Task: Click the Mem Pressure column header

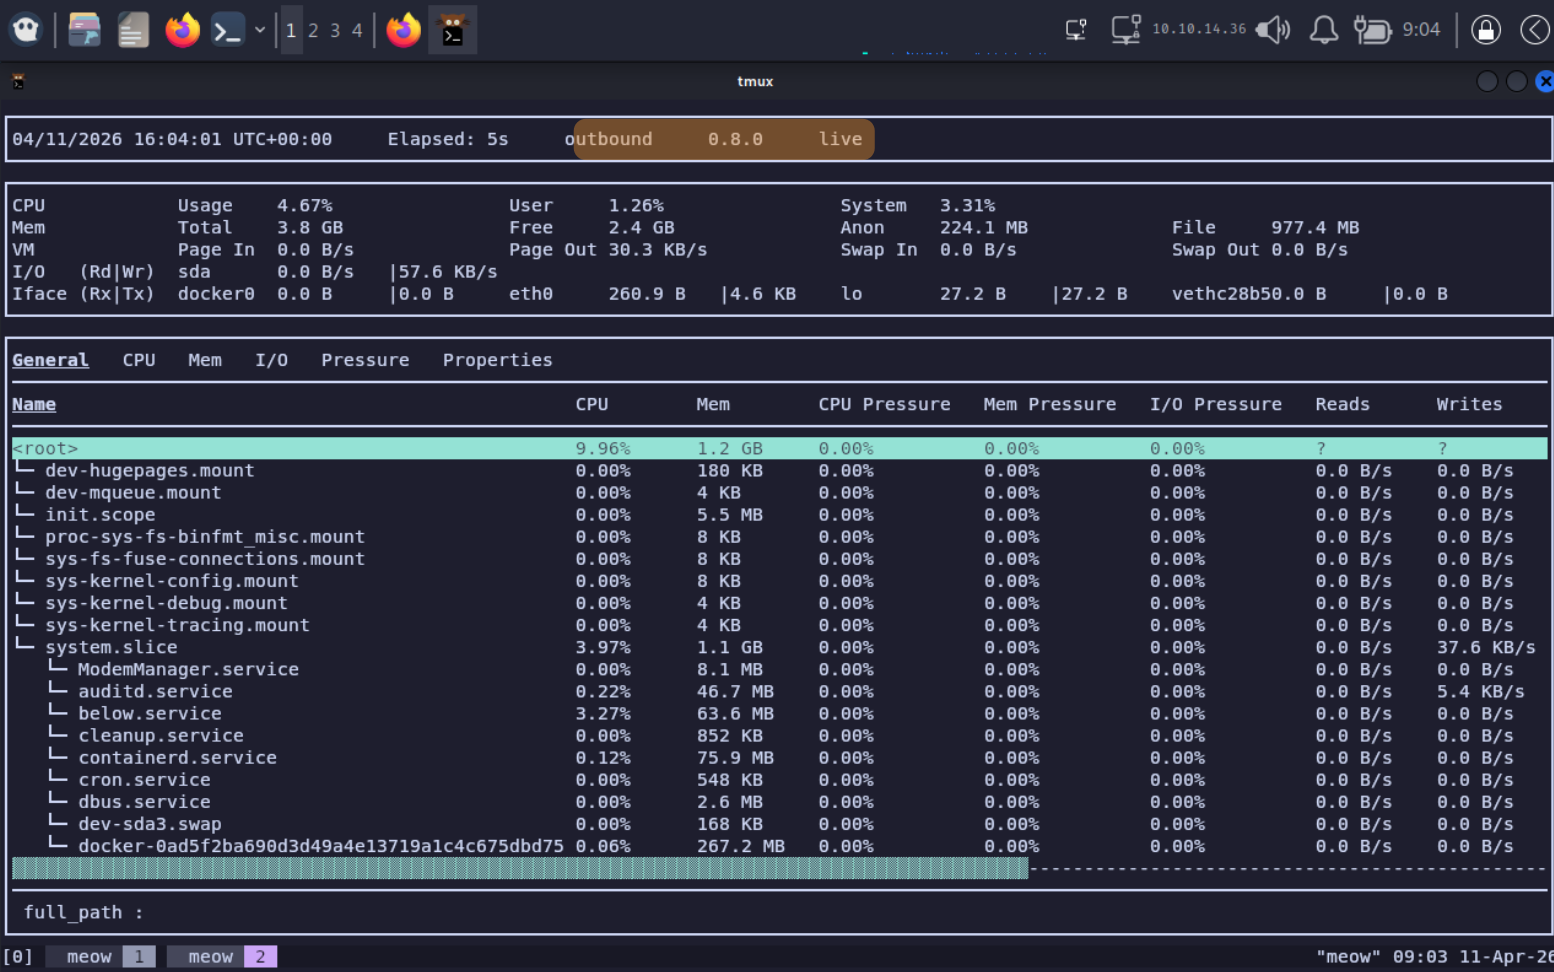Action: pyautogui.click(x=1049, y=404)
